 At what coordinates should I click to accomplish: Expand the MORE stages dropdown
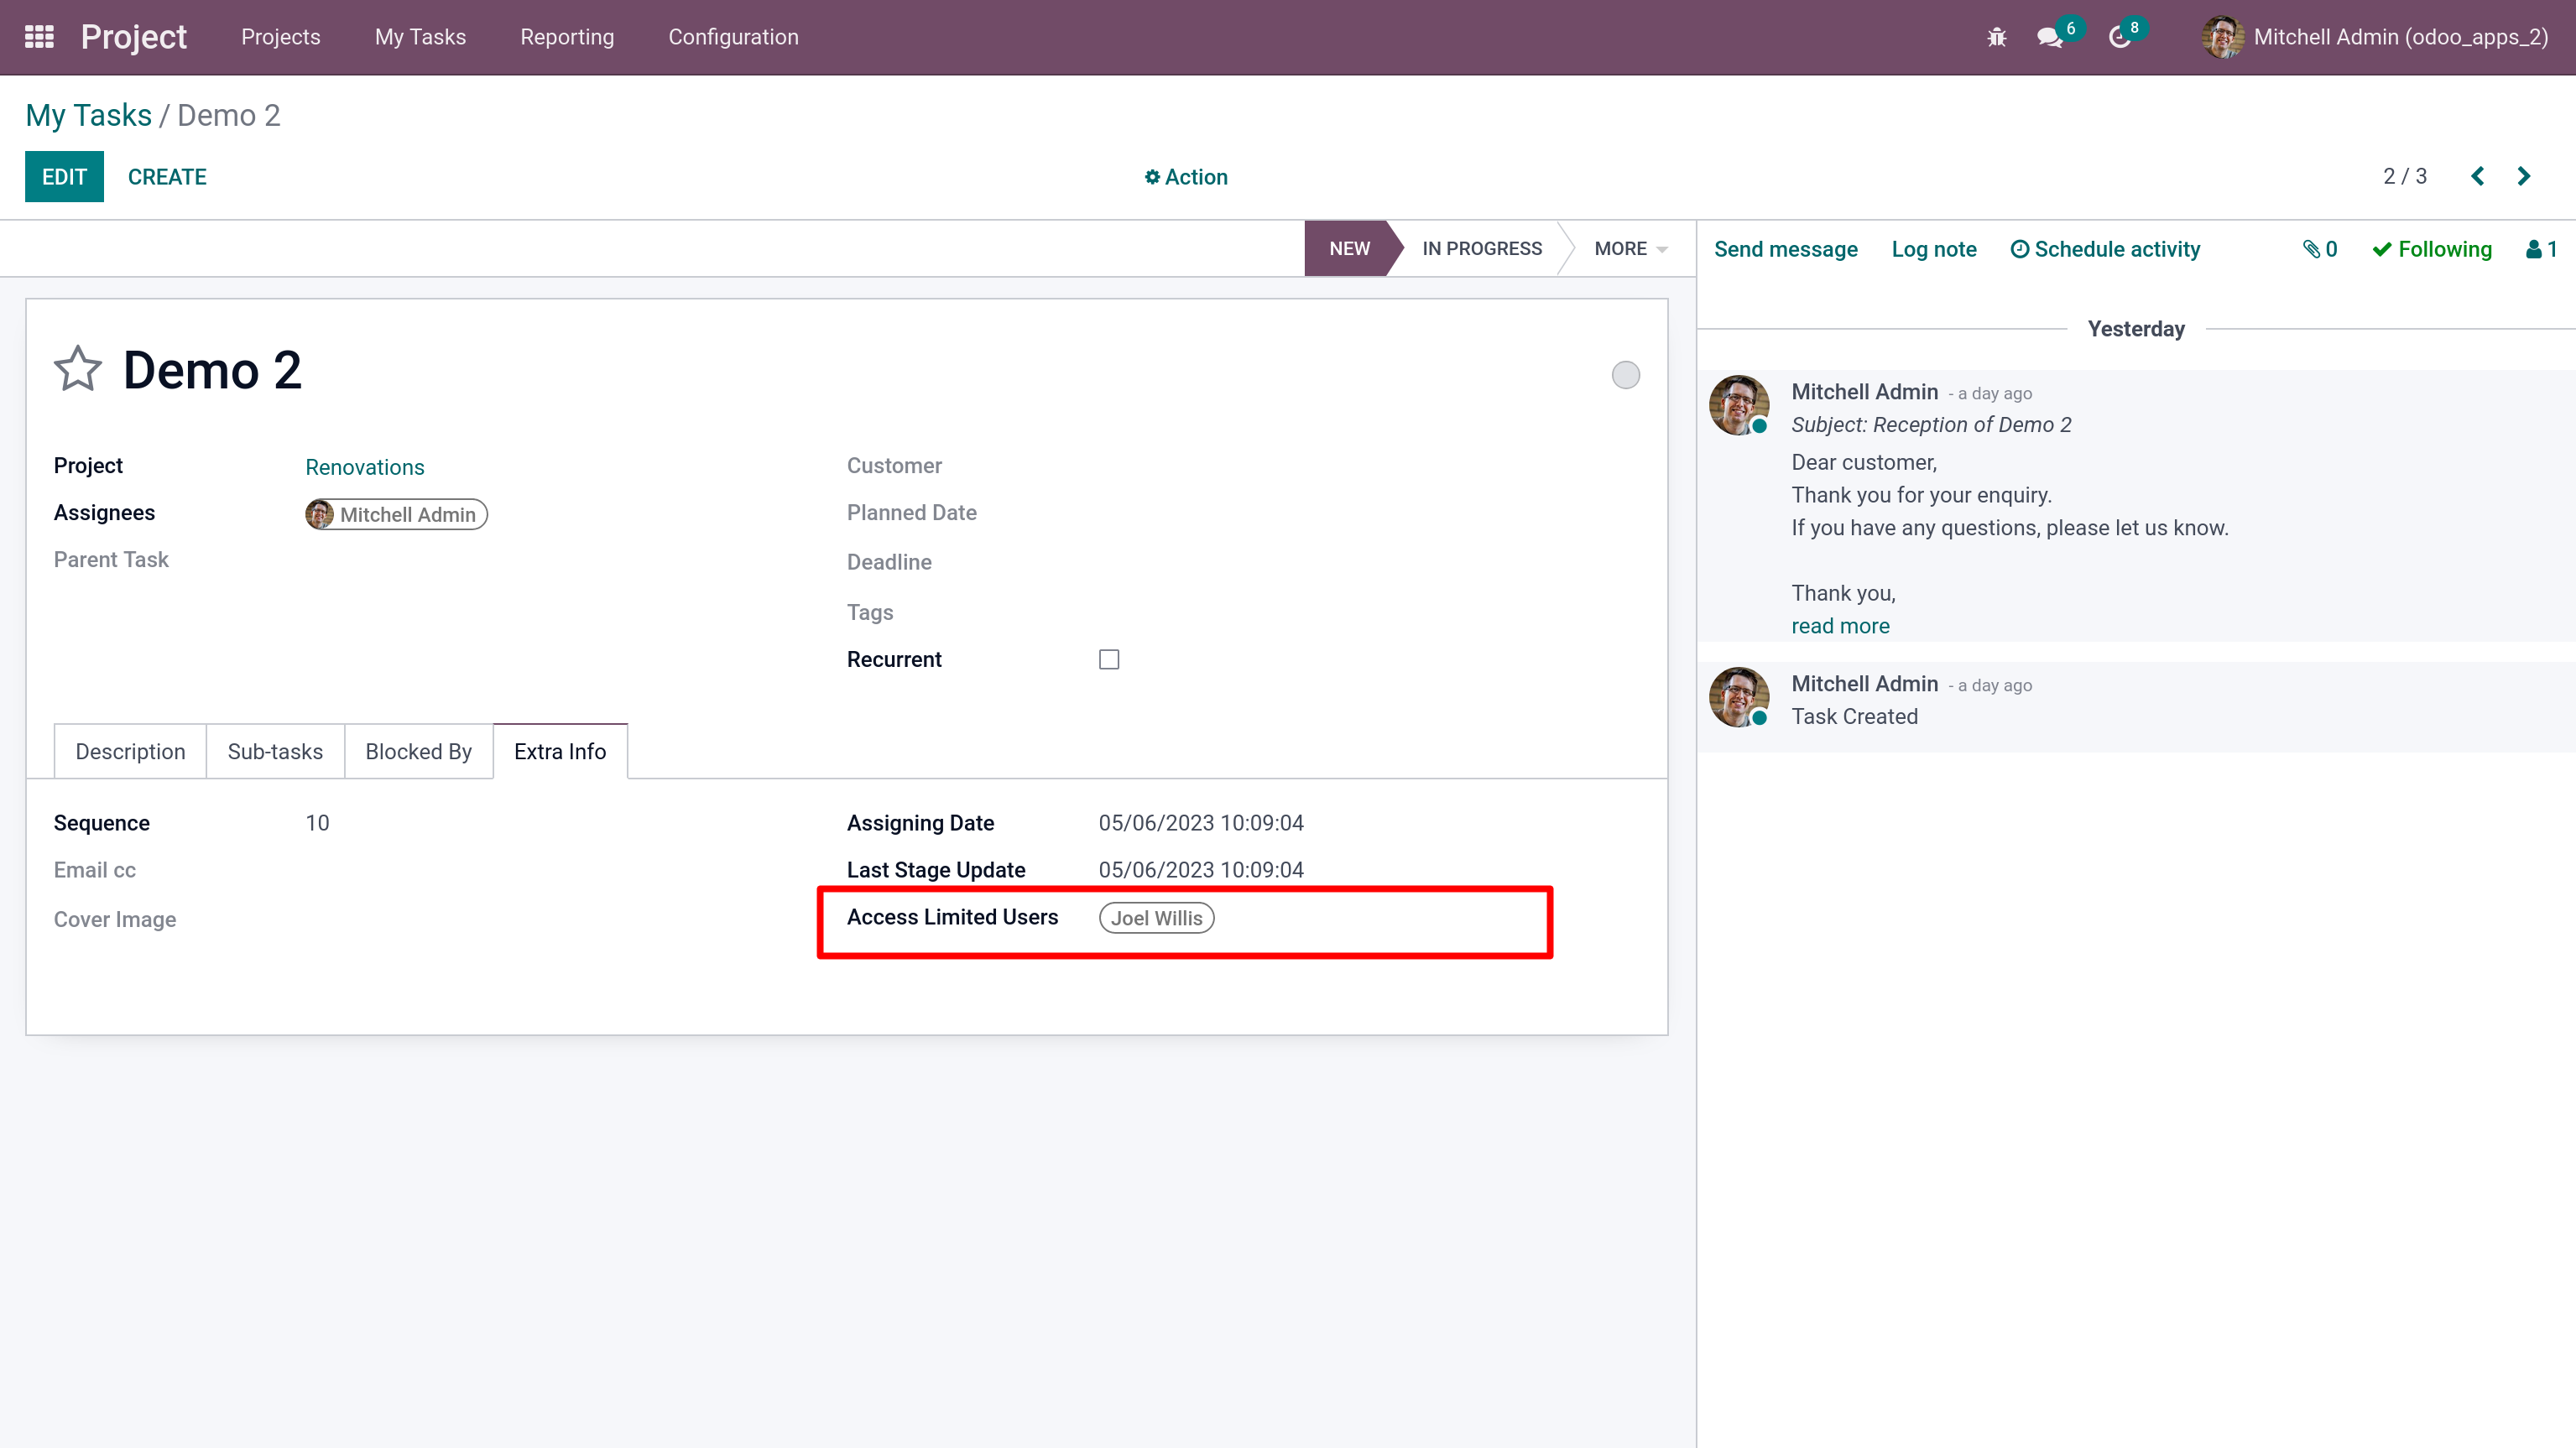[x=1630, y=249]
